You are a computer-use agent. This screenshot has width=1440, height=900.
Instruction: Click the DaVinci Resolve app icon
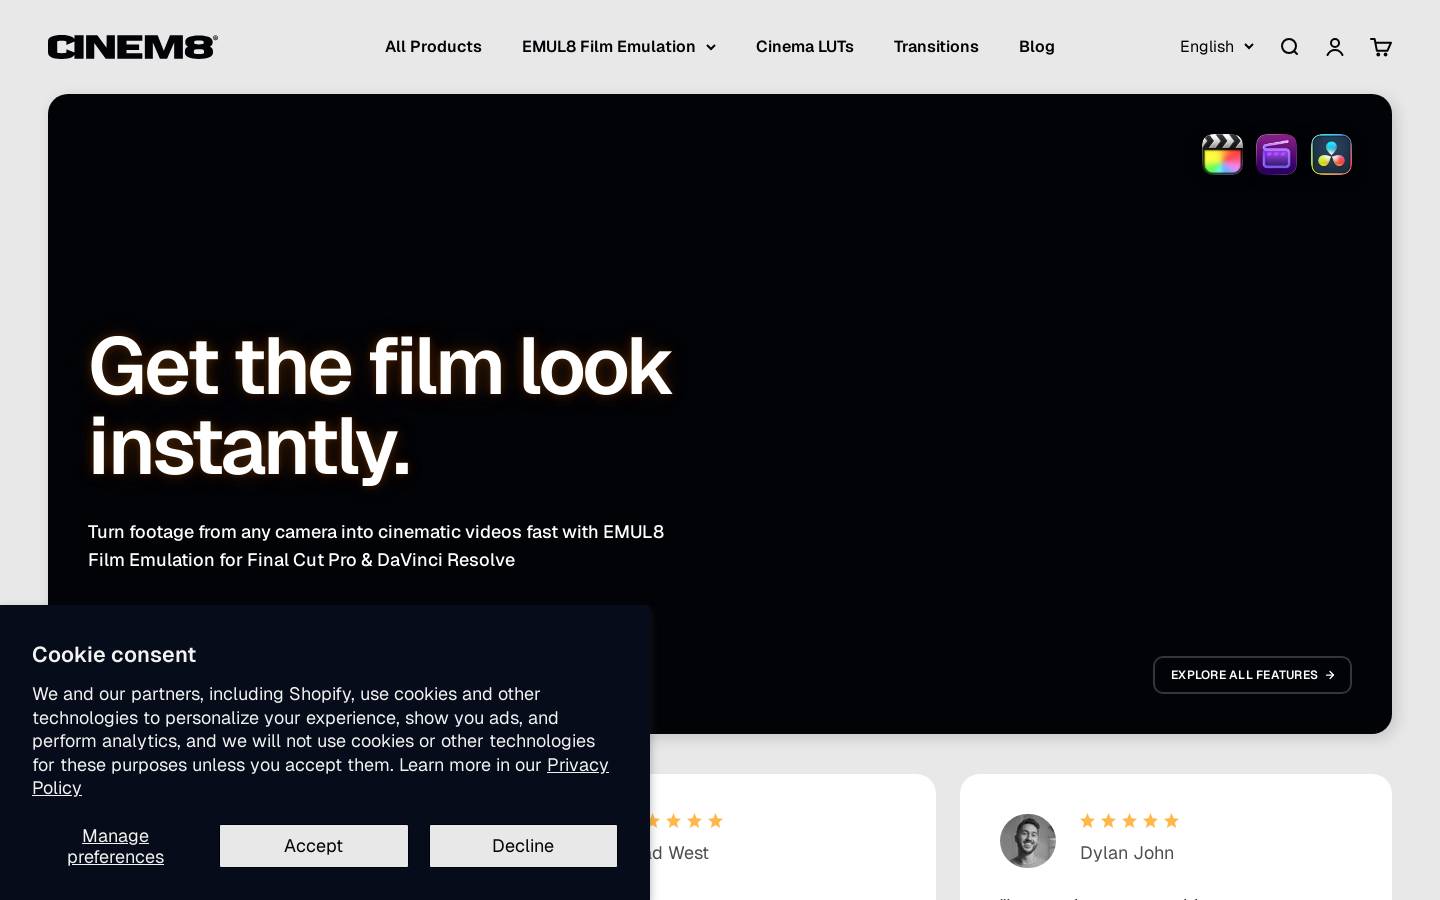[1331, 154]
